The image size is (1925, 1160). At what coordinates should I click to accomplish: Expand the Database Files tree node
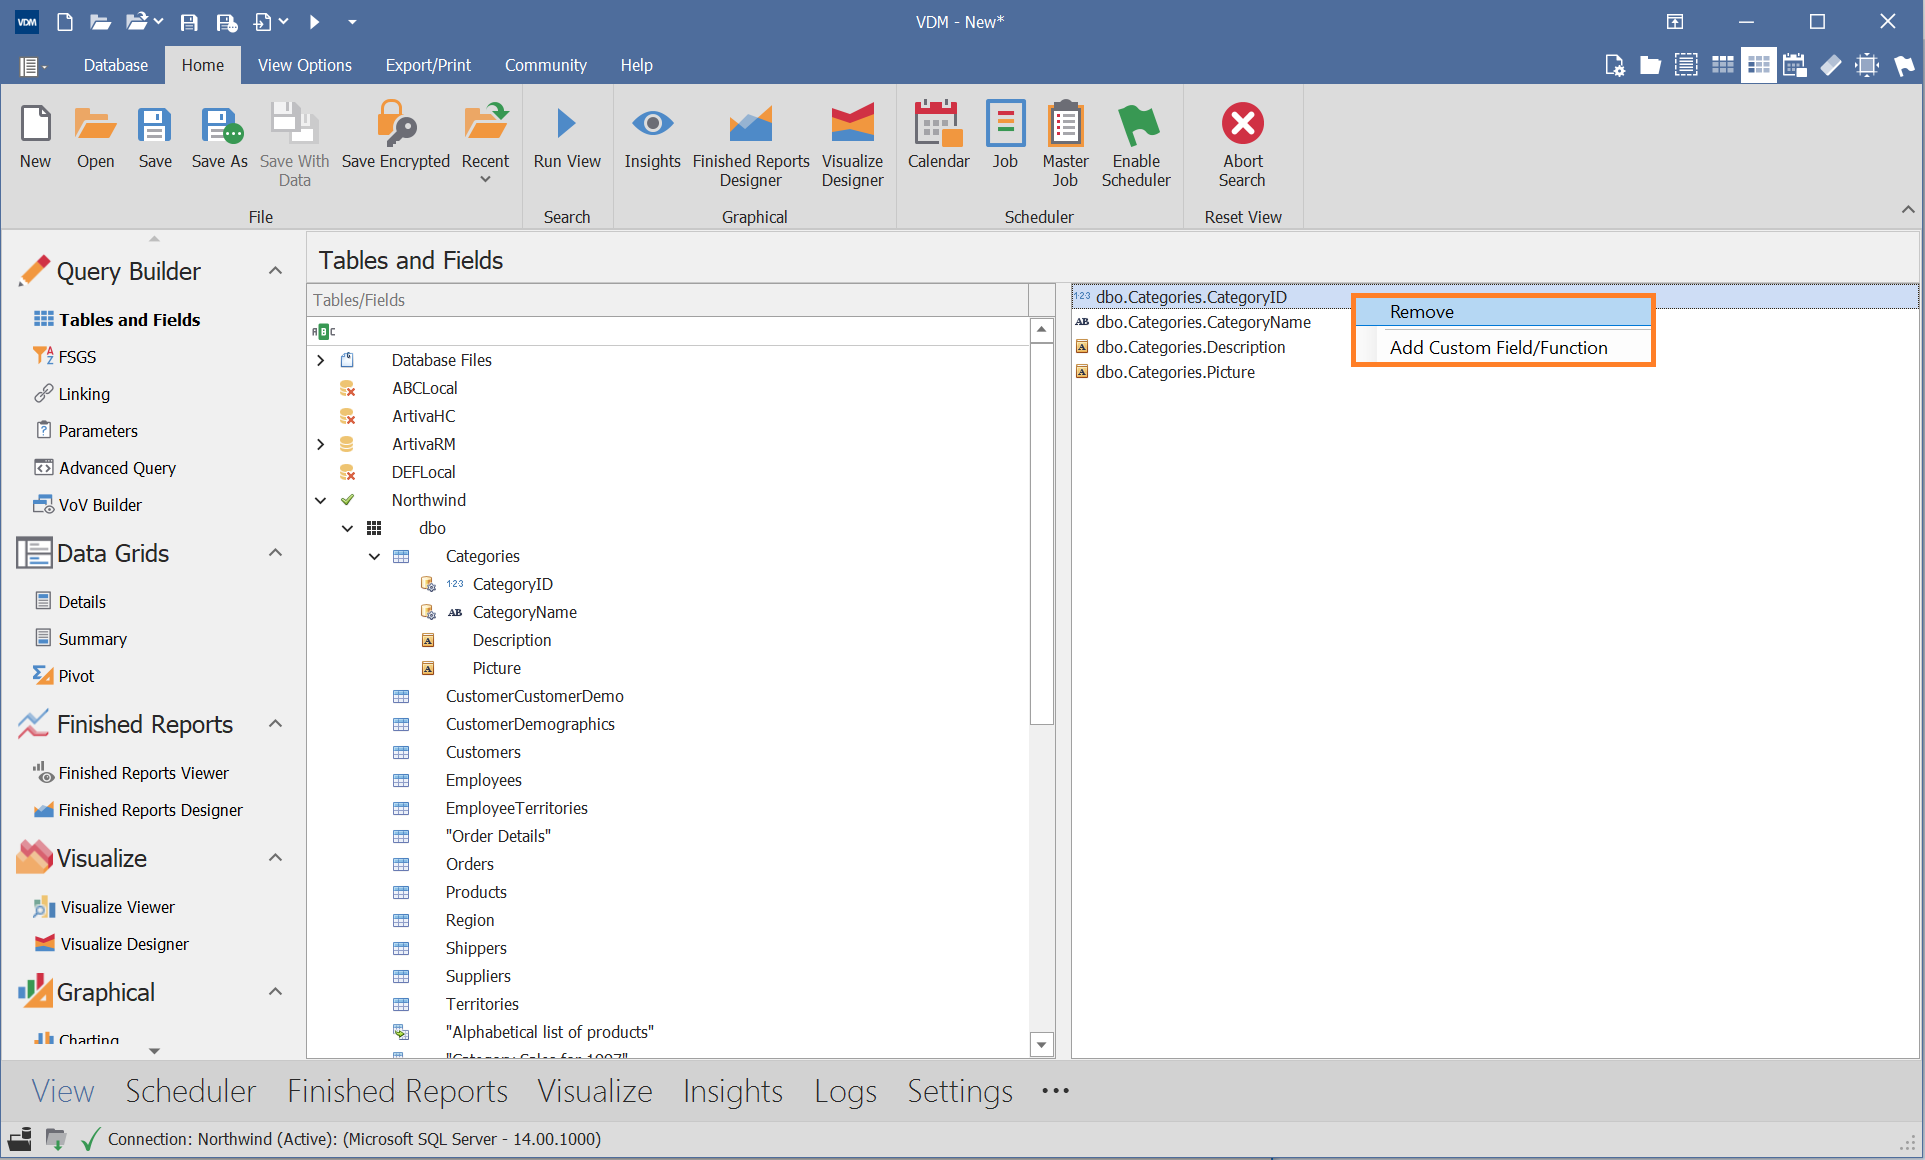(x=321, y=360)
